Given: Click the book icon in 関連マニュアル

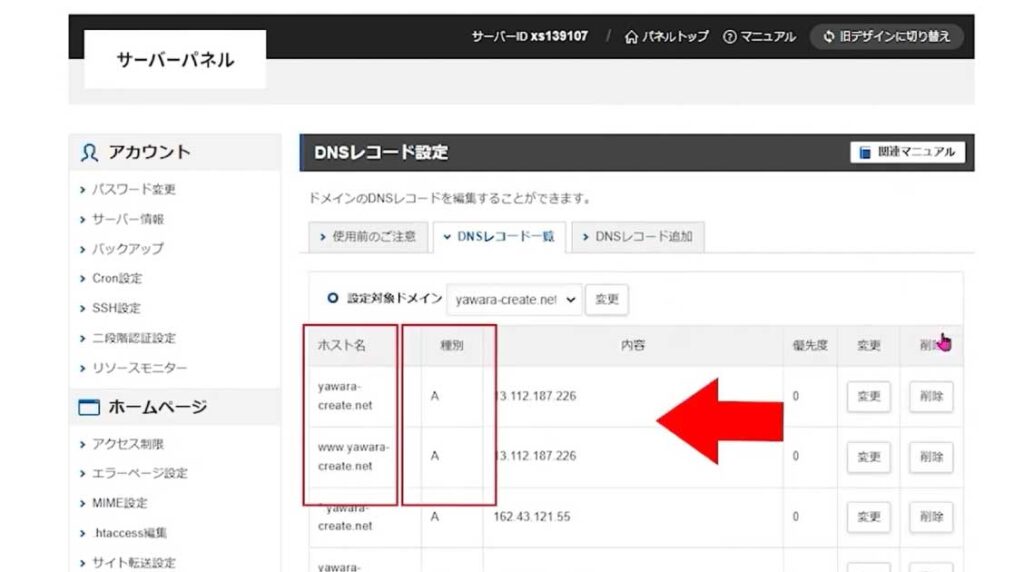Looking at the screenshot, I should click(865, 152).
